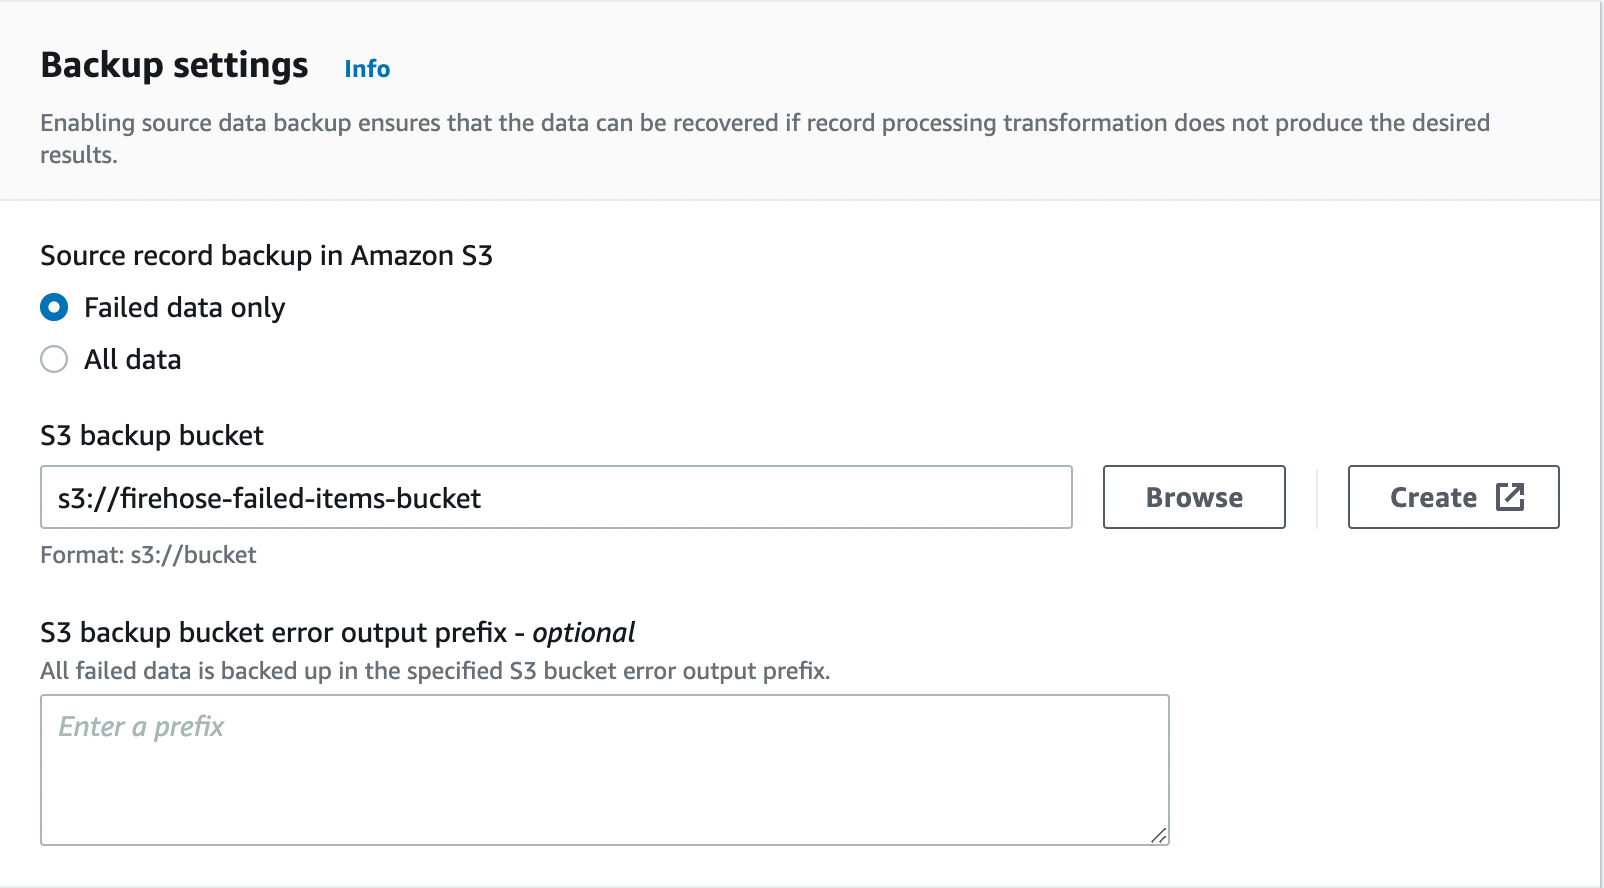The height and width of the screenshot is (888, 1604).
Task: Focus the error output prefix text area
Action: pos(604,769)
